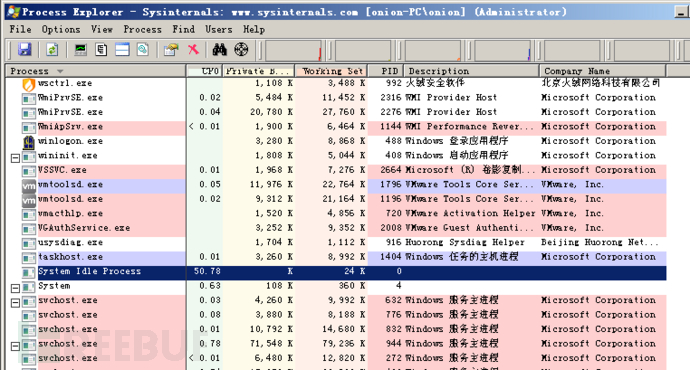
Task: Sort by the PID column header
Action: click(x=386, y=71)
